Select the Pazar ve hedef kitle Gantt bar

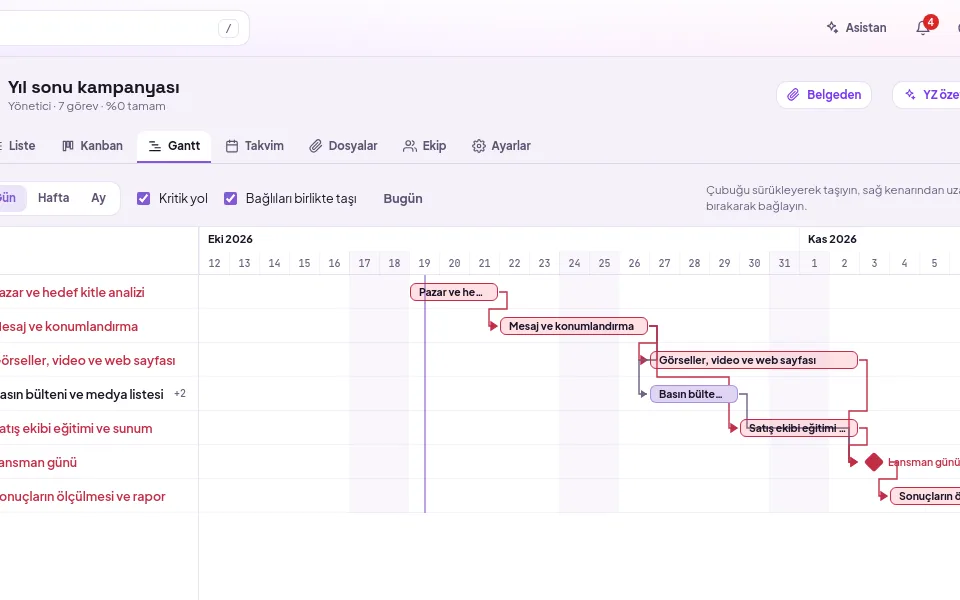pyautogui.click(x=454, y=292)
